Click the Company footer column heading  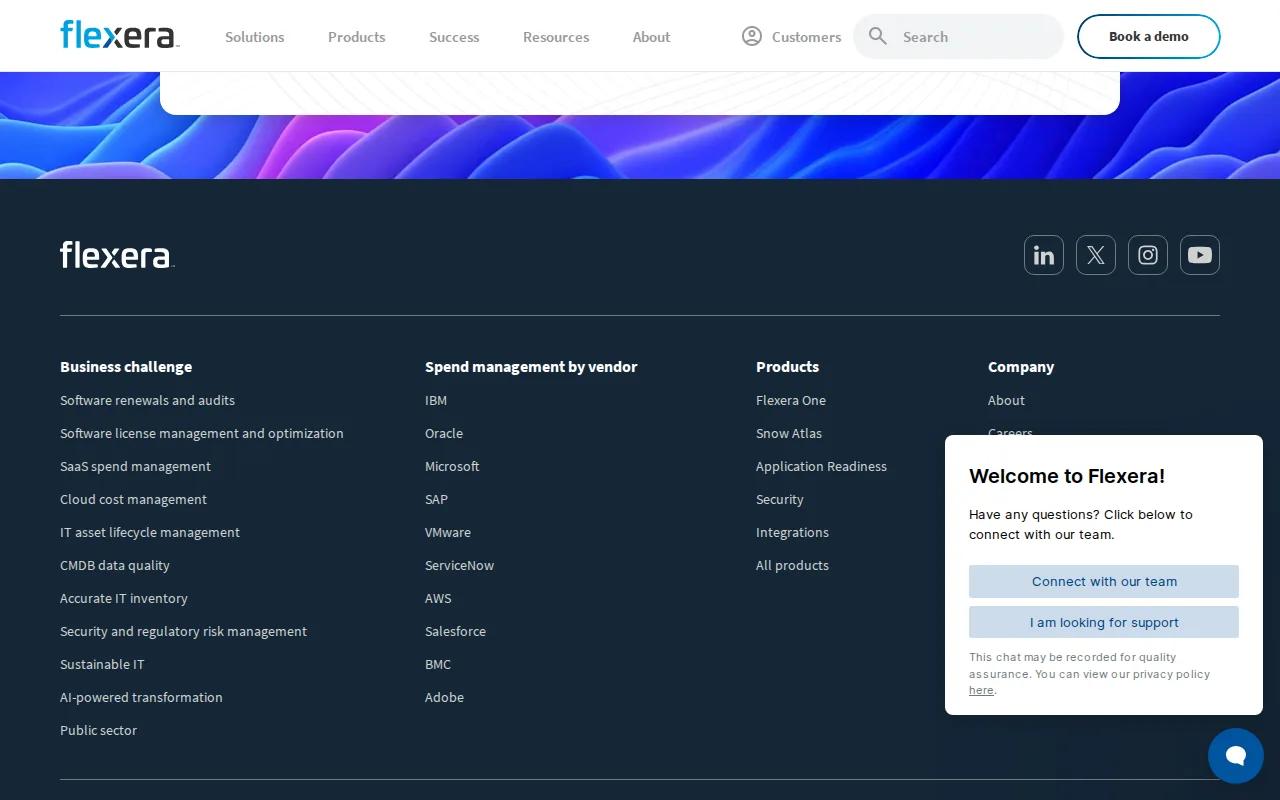[x=1021, y=367]
